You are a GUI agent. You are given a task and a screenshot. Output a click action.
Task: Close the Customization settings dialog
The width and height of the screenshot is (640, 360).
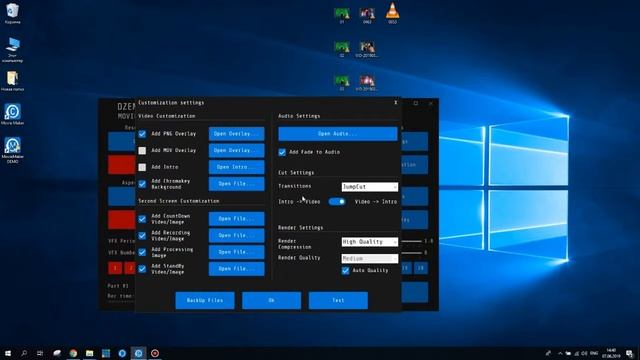[396, 103]
